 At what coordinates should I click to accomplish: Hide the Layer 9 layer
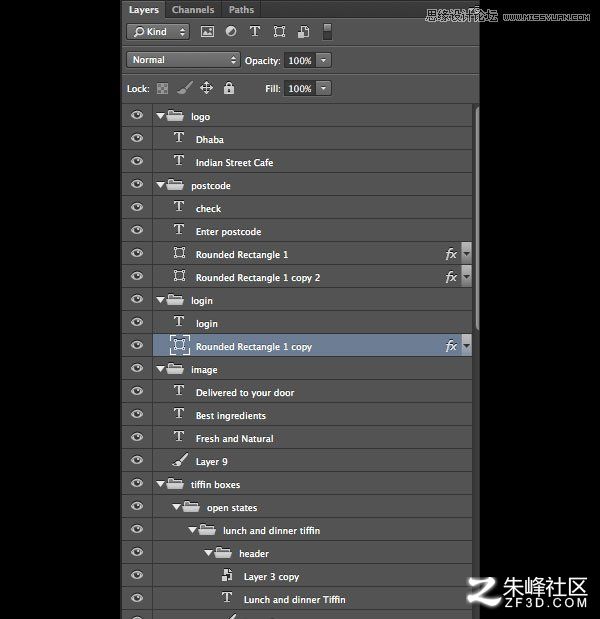[137, 460]
